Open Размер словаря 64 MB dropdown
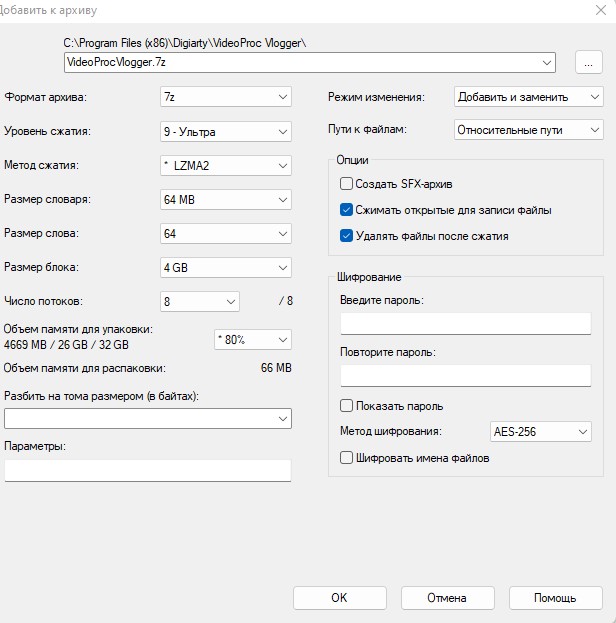Screen dimensions: 616x623 coord(225,199)
